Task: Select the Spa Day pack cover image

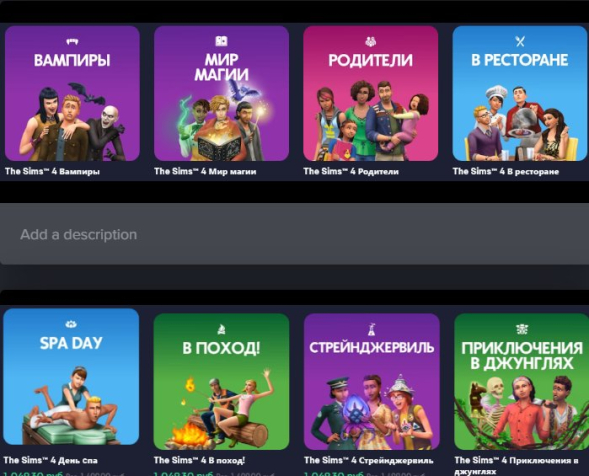Action: click(71, 377)
